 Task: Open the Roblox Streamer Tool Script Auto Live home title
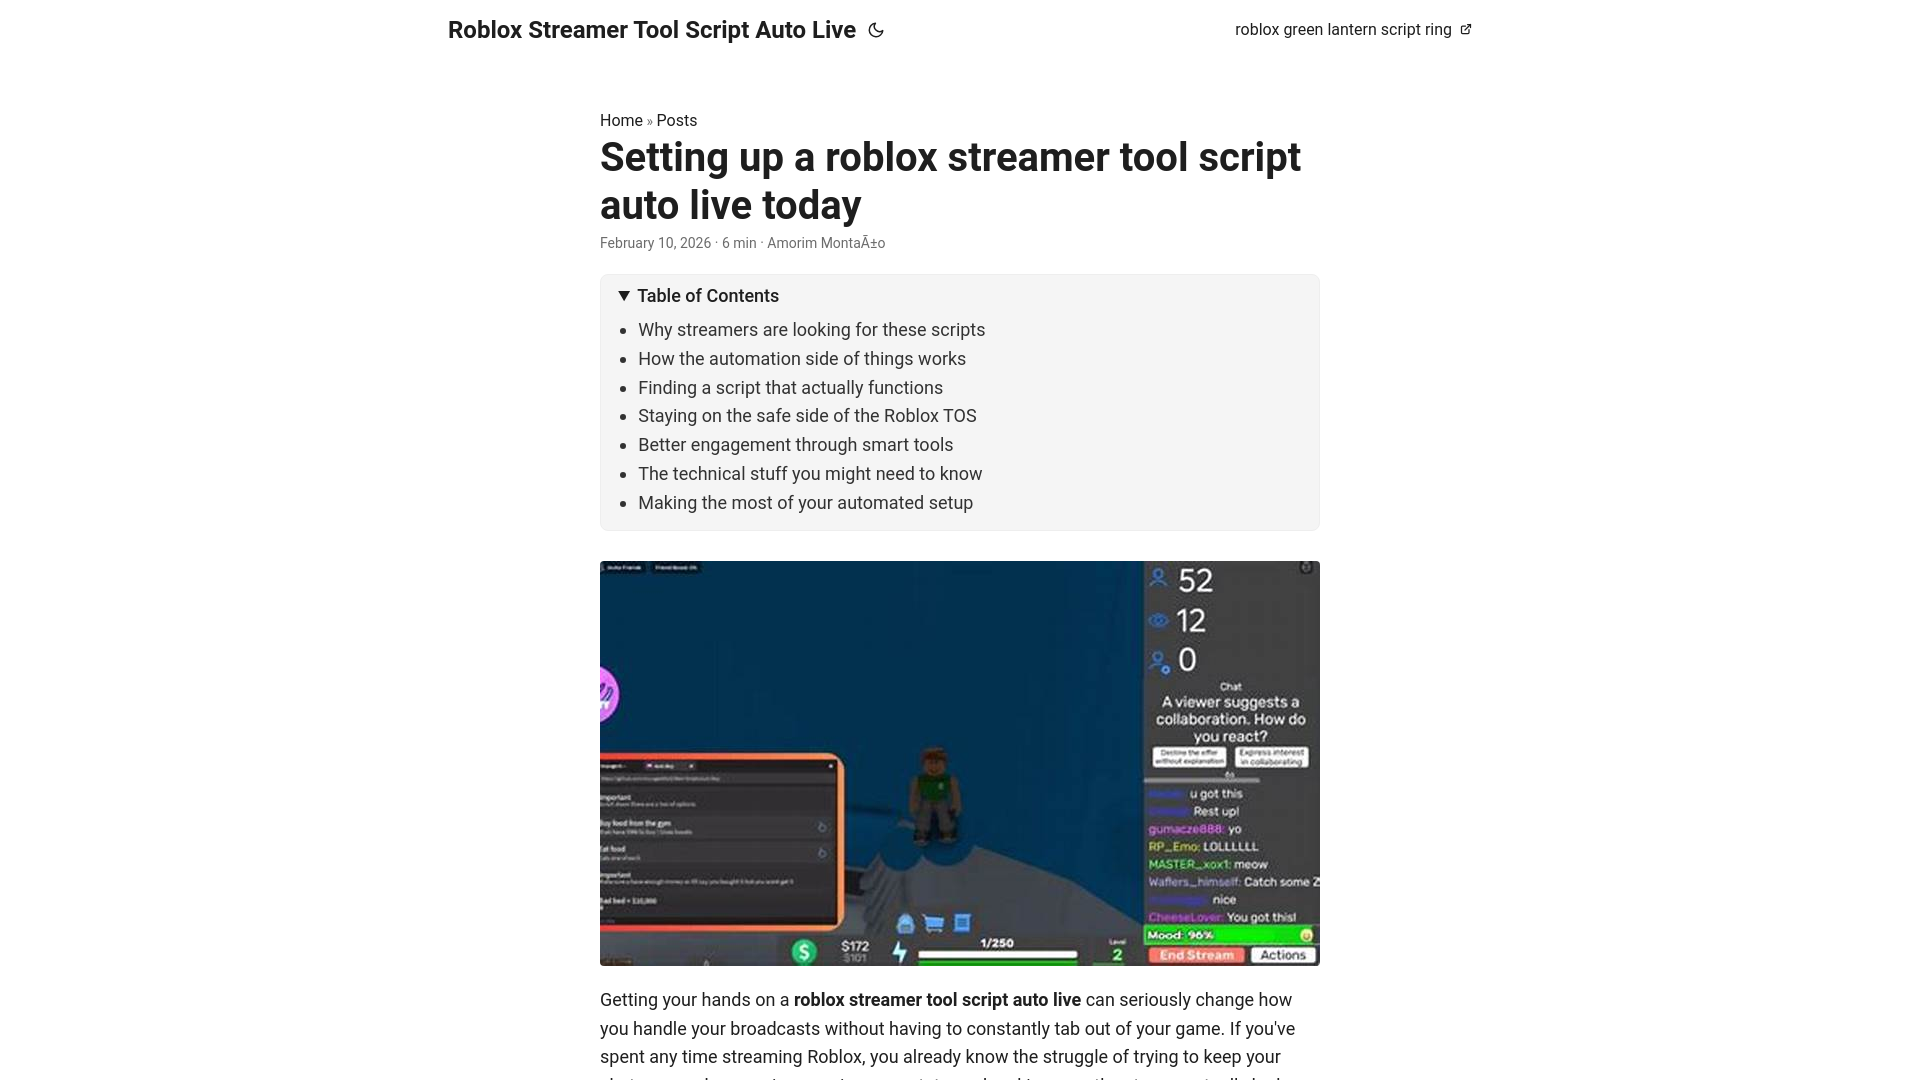click(652, 30)
